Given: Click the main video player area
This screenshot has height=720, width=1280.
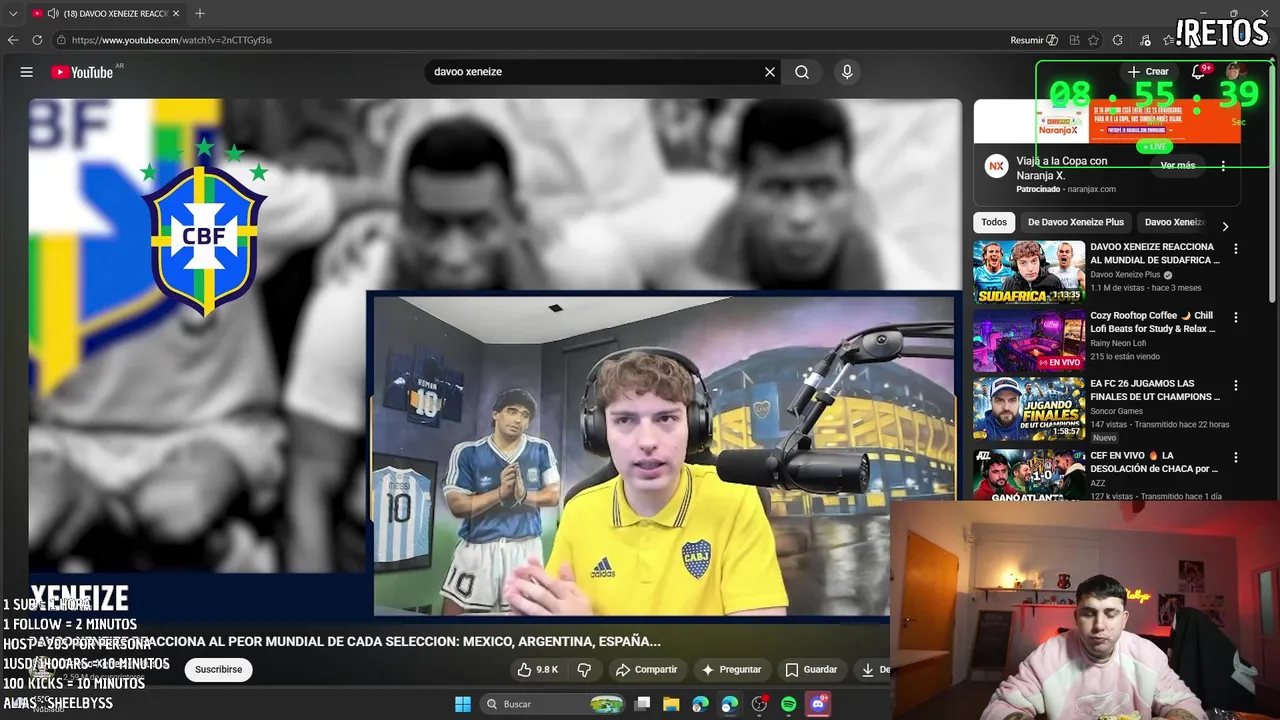Looking at the screenshot, I should click(x=495, y=362).
